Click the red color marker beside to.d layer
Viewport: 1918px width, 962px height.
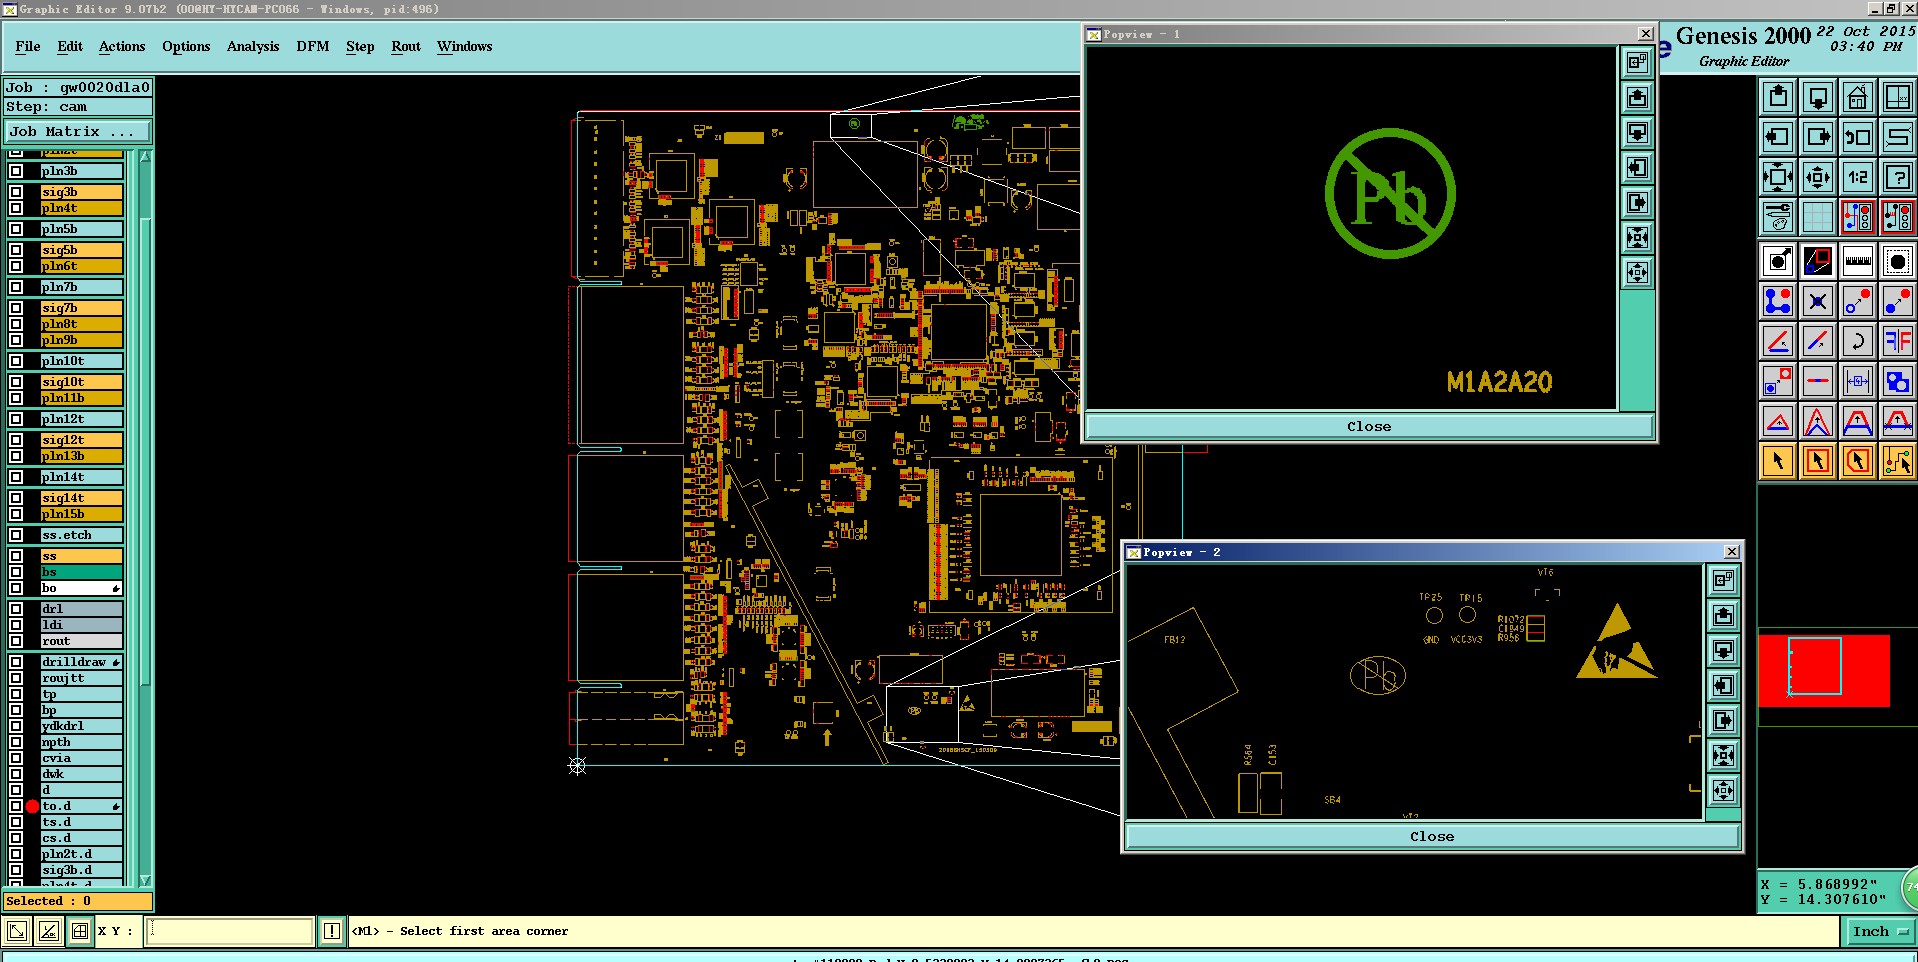click(32, 806)
